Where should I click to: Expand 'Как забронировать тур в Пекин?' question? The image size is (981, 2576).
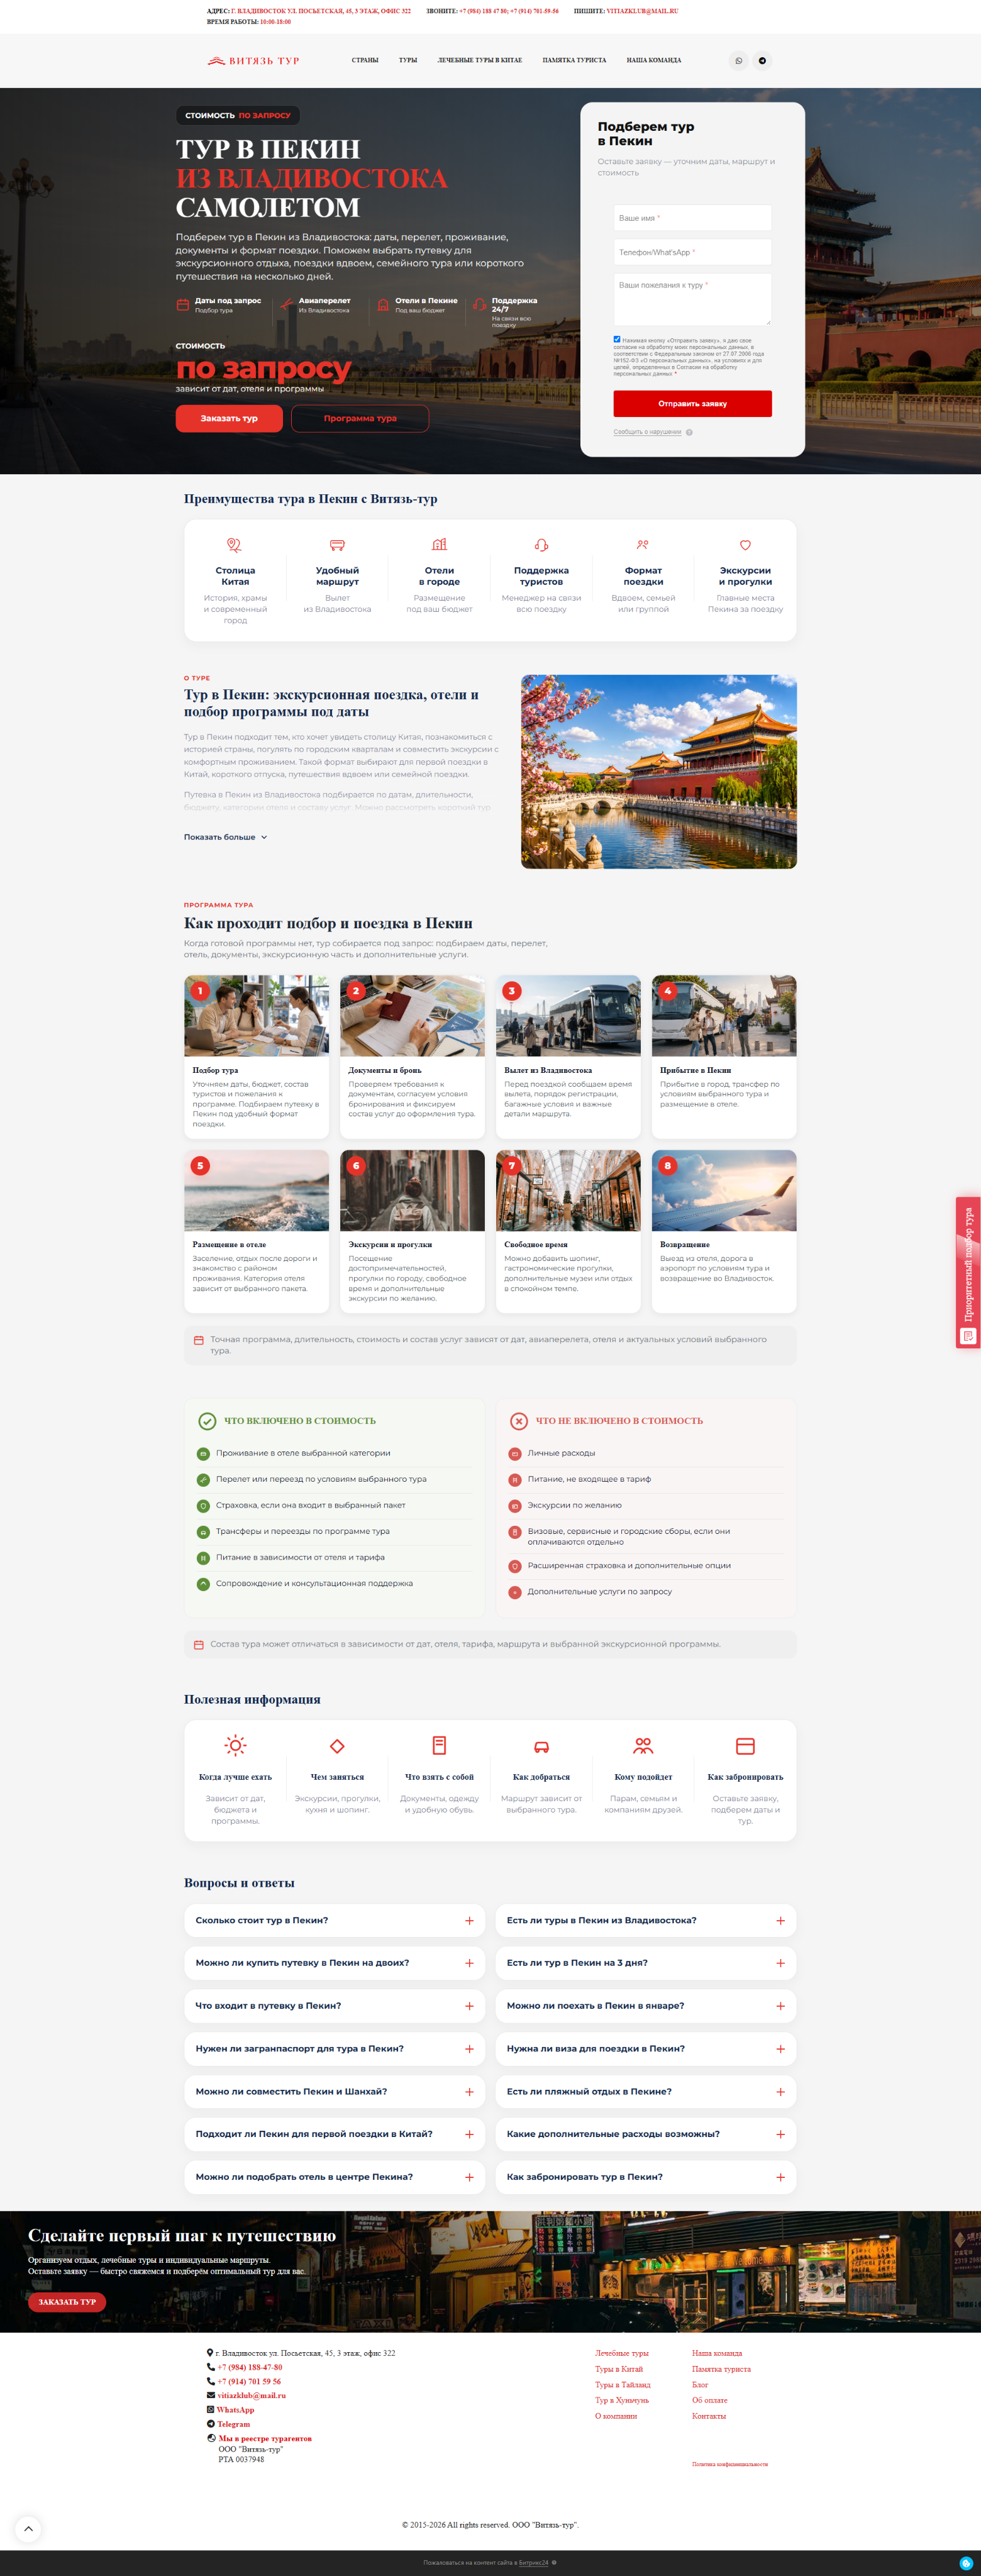tap(646, 2177)
